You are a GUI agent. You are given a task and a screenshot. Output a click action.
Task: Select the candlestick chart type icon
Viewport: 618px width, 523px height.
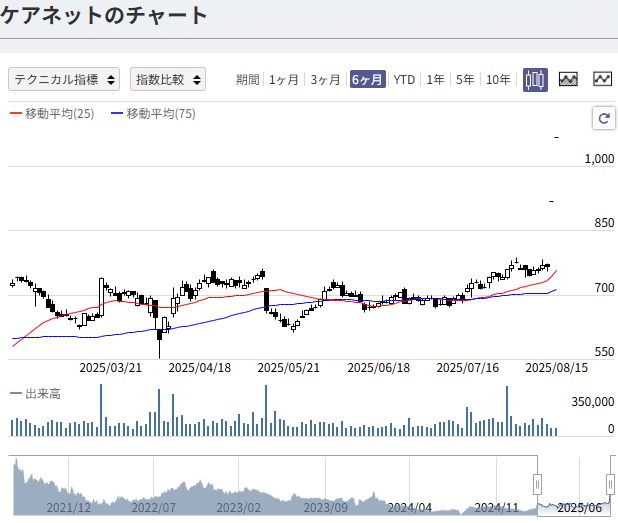[x=535, y=80]
